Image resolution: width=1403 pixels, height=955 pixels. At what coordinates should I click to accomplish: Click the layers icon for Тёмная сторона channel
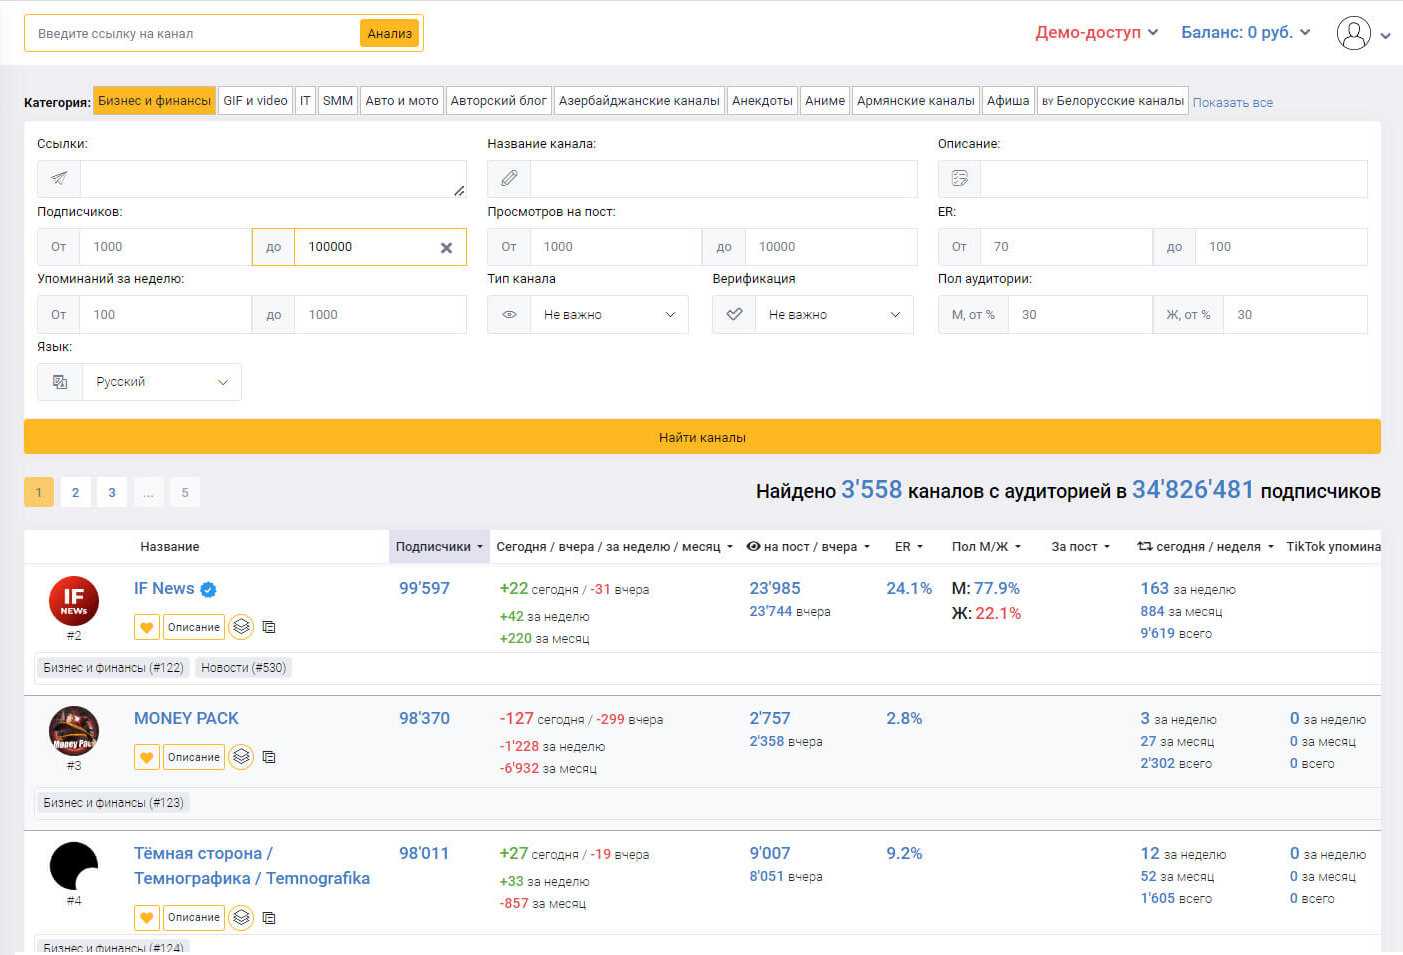241,917
